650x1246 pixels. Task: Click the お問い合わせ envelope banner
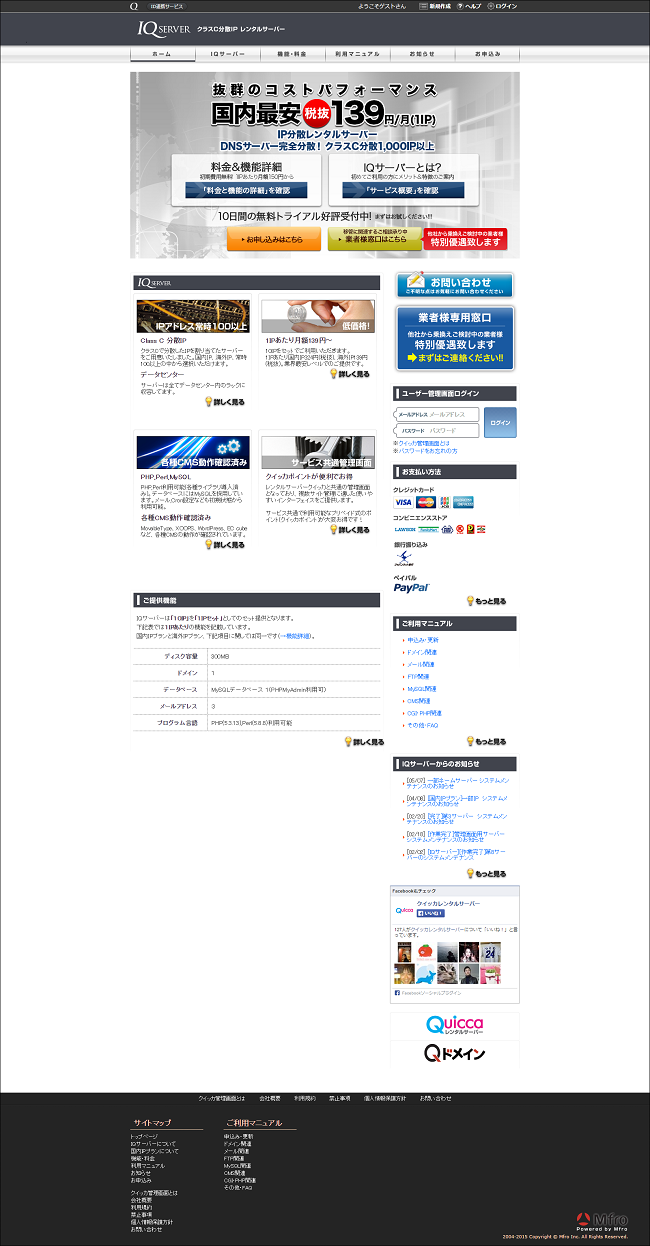[455, 284]
